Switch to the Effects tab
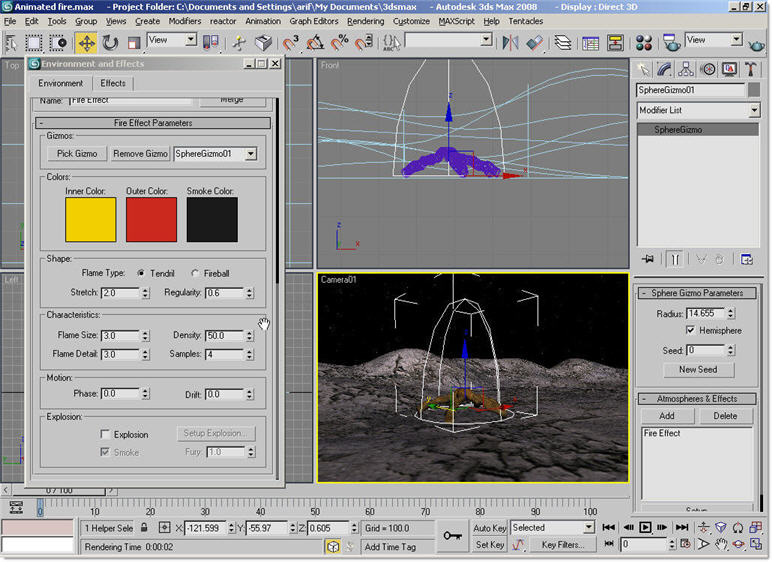The width and height of the screenshot is (772, 562). pos(113,83)
